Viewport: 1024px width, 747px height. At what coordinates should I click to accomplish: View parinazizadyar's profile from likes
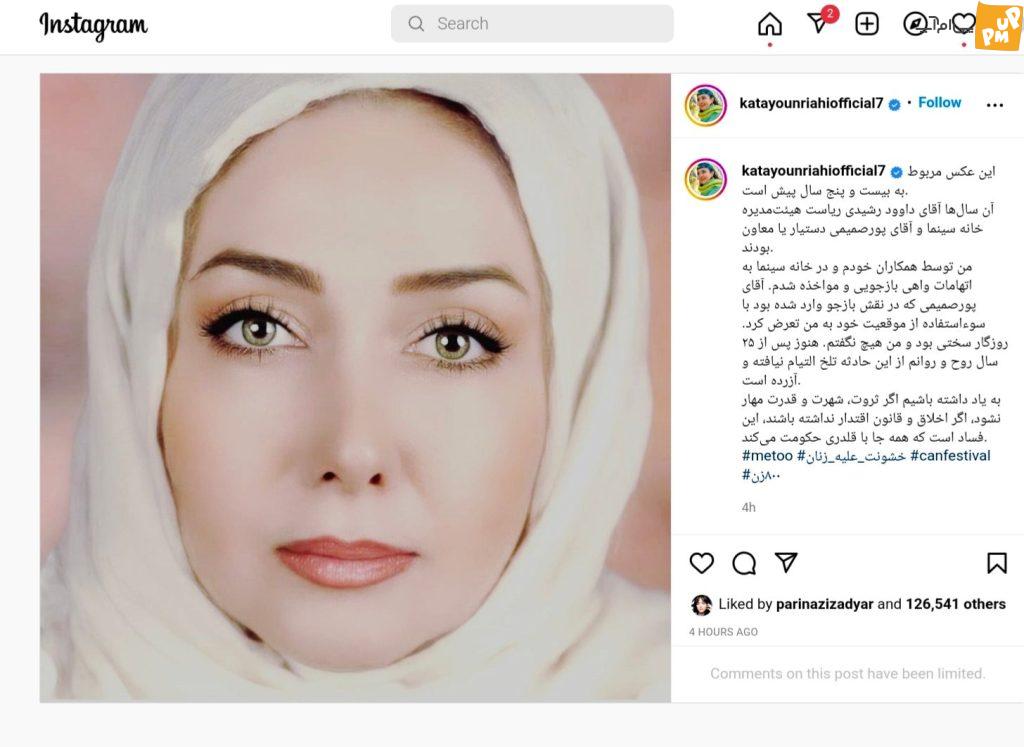pyautogui.click(x=824, y=604)
